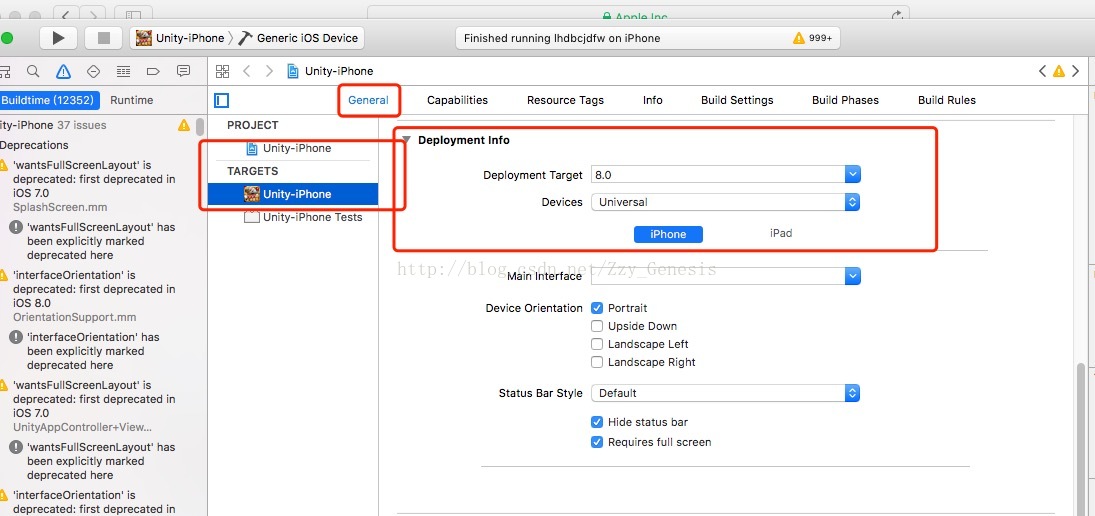The image size is (1095, 516).
Task: Click the Unity-iPhone file icon in jump bar
Action: click(x=293, y=71)
